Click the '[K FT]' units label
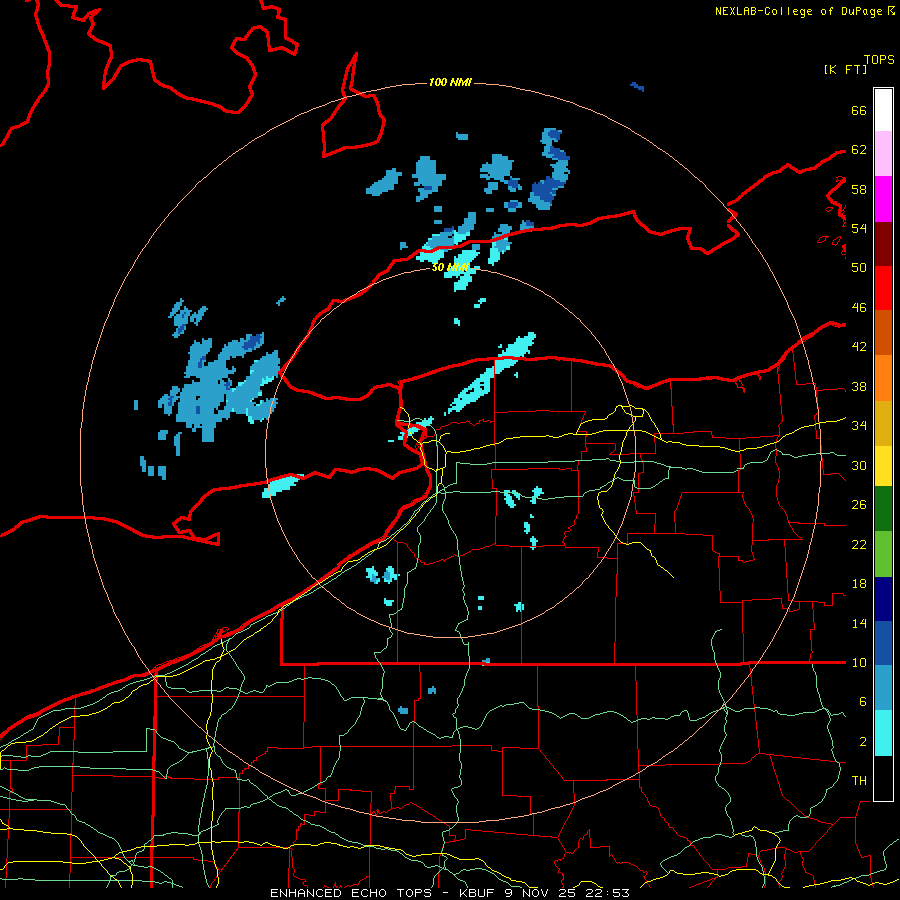This screenshot has width=900, height=900. 845,69
